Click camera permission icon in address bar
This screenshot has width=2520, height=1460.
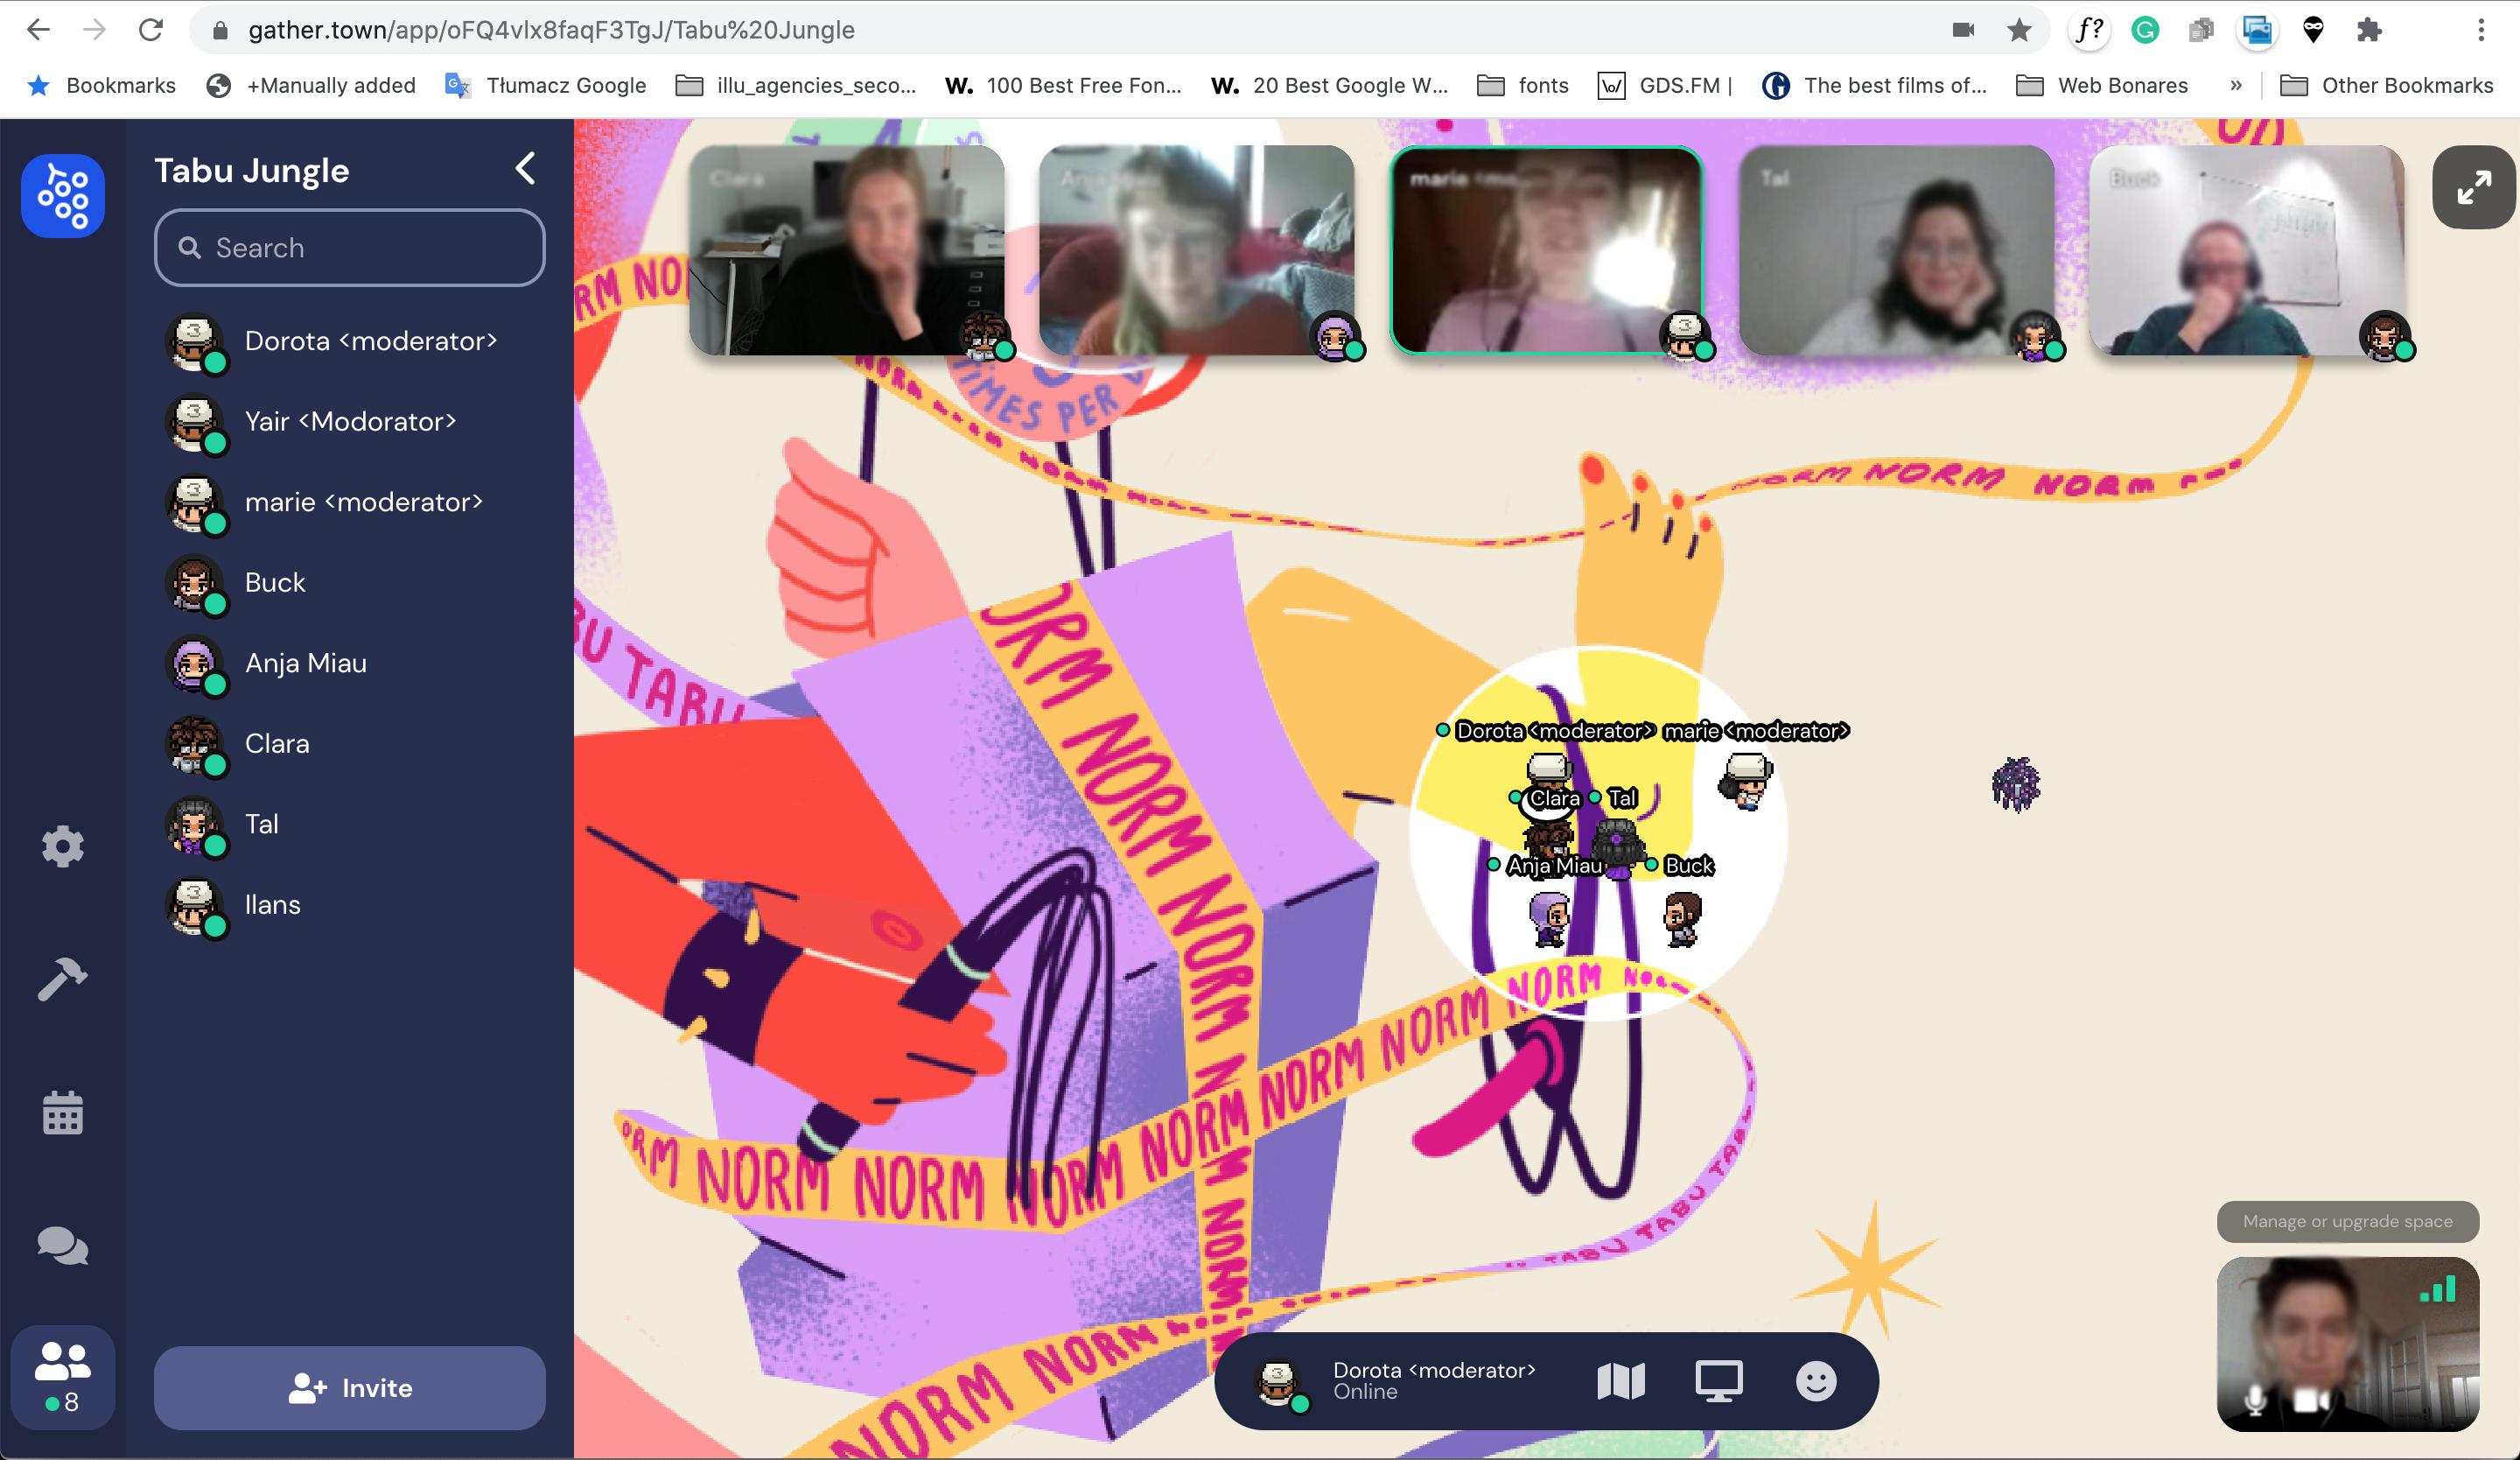pos(1963,30)
